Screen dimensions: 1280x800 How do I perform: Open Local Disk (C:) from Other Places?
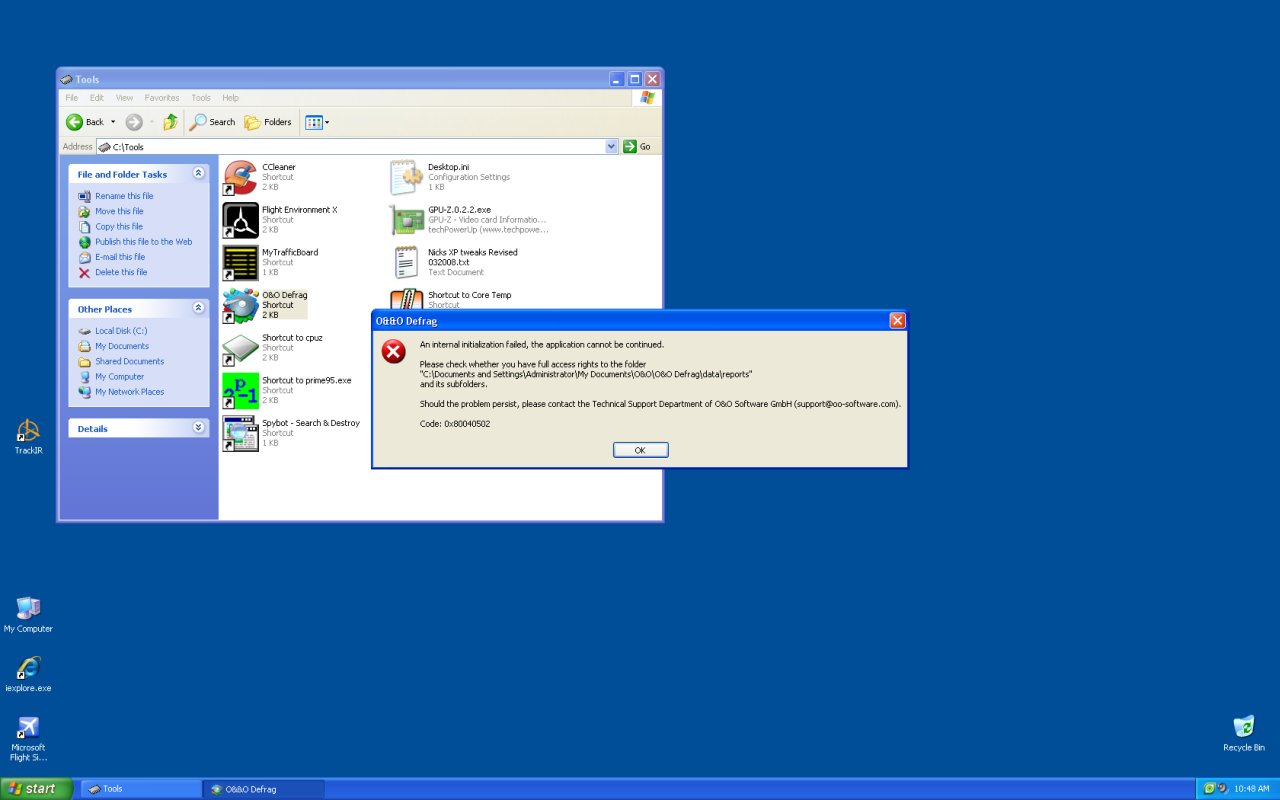tap(121, 331)
